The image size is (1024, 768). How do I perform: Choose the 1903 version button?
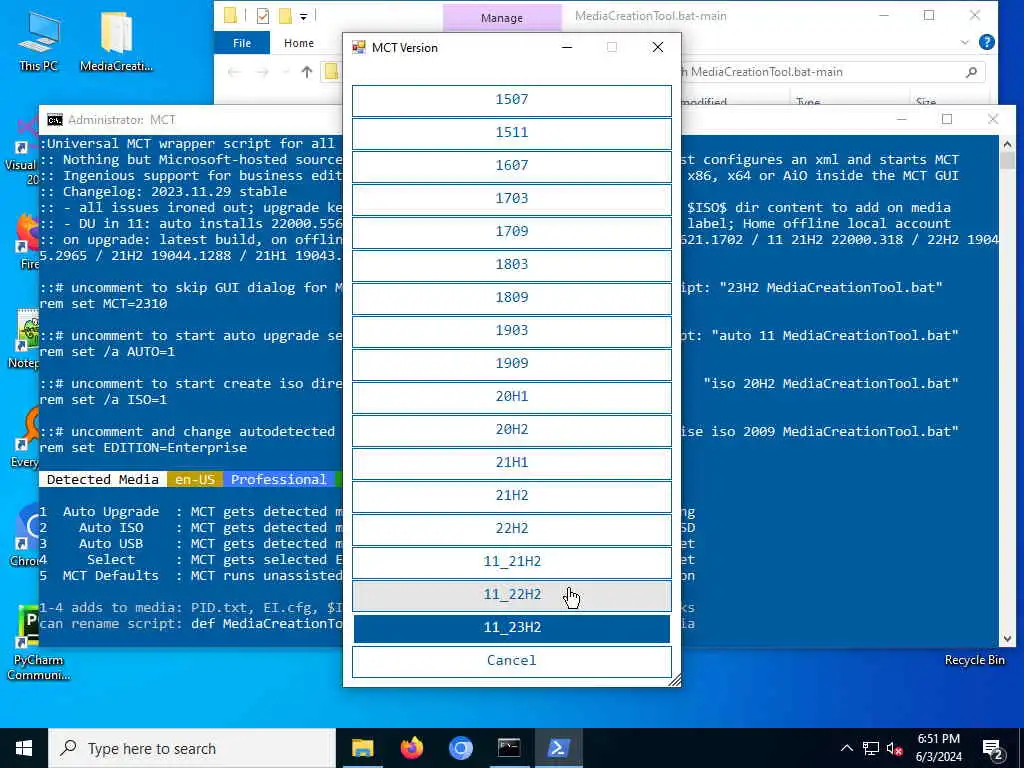[x=511, y=330]
